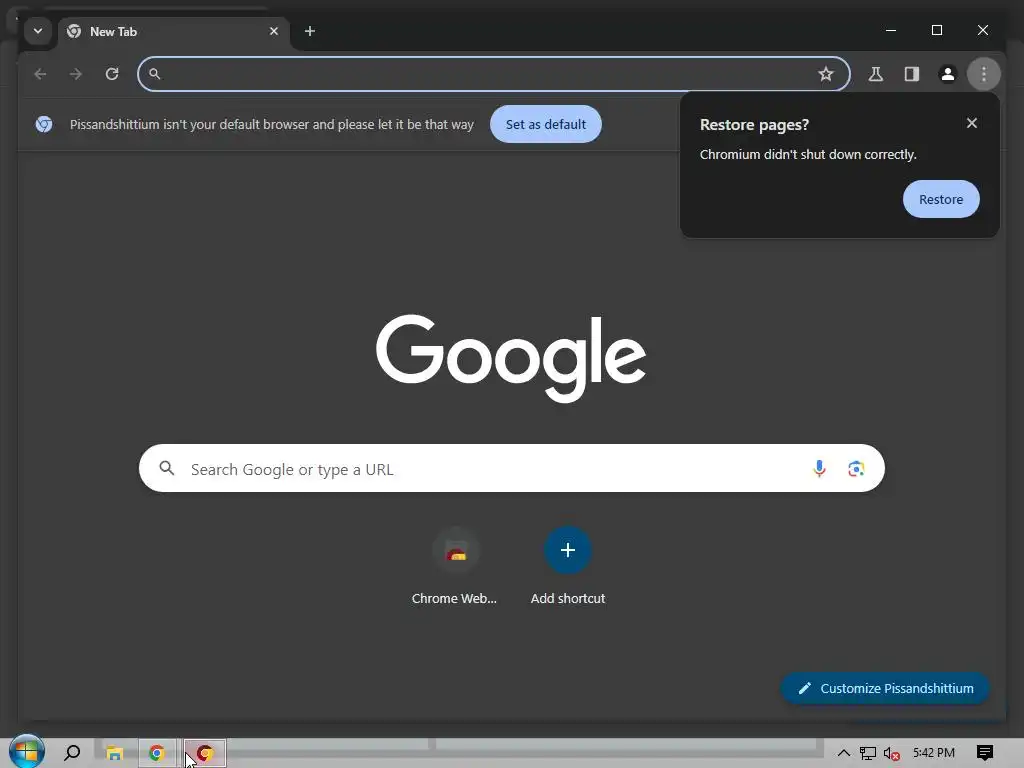Search by image with Lens icon
This screenshot has height=768, width=1024.
click(856, 468)
